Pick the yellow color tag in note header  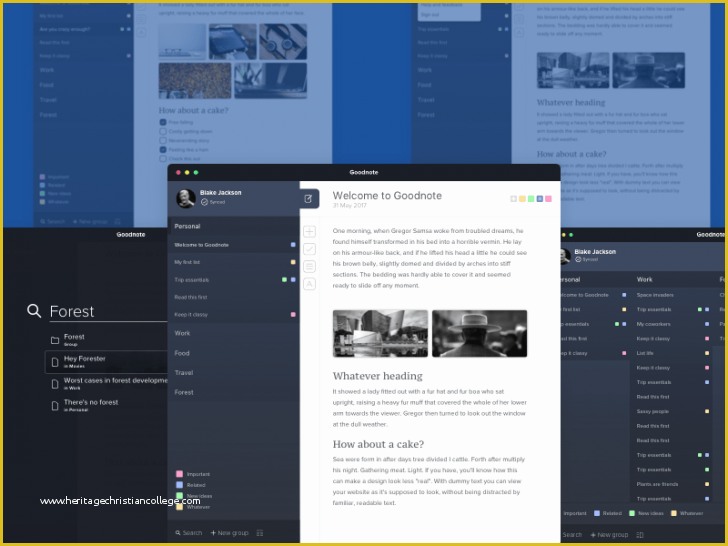pyautogui.click(x=522, y=199)
